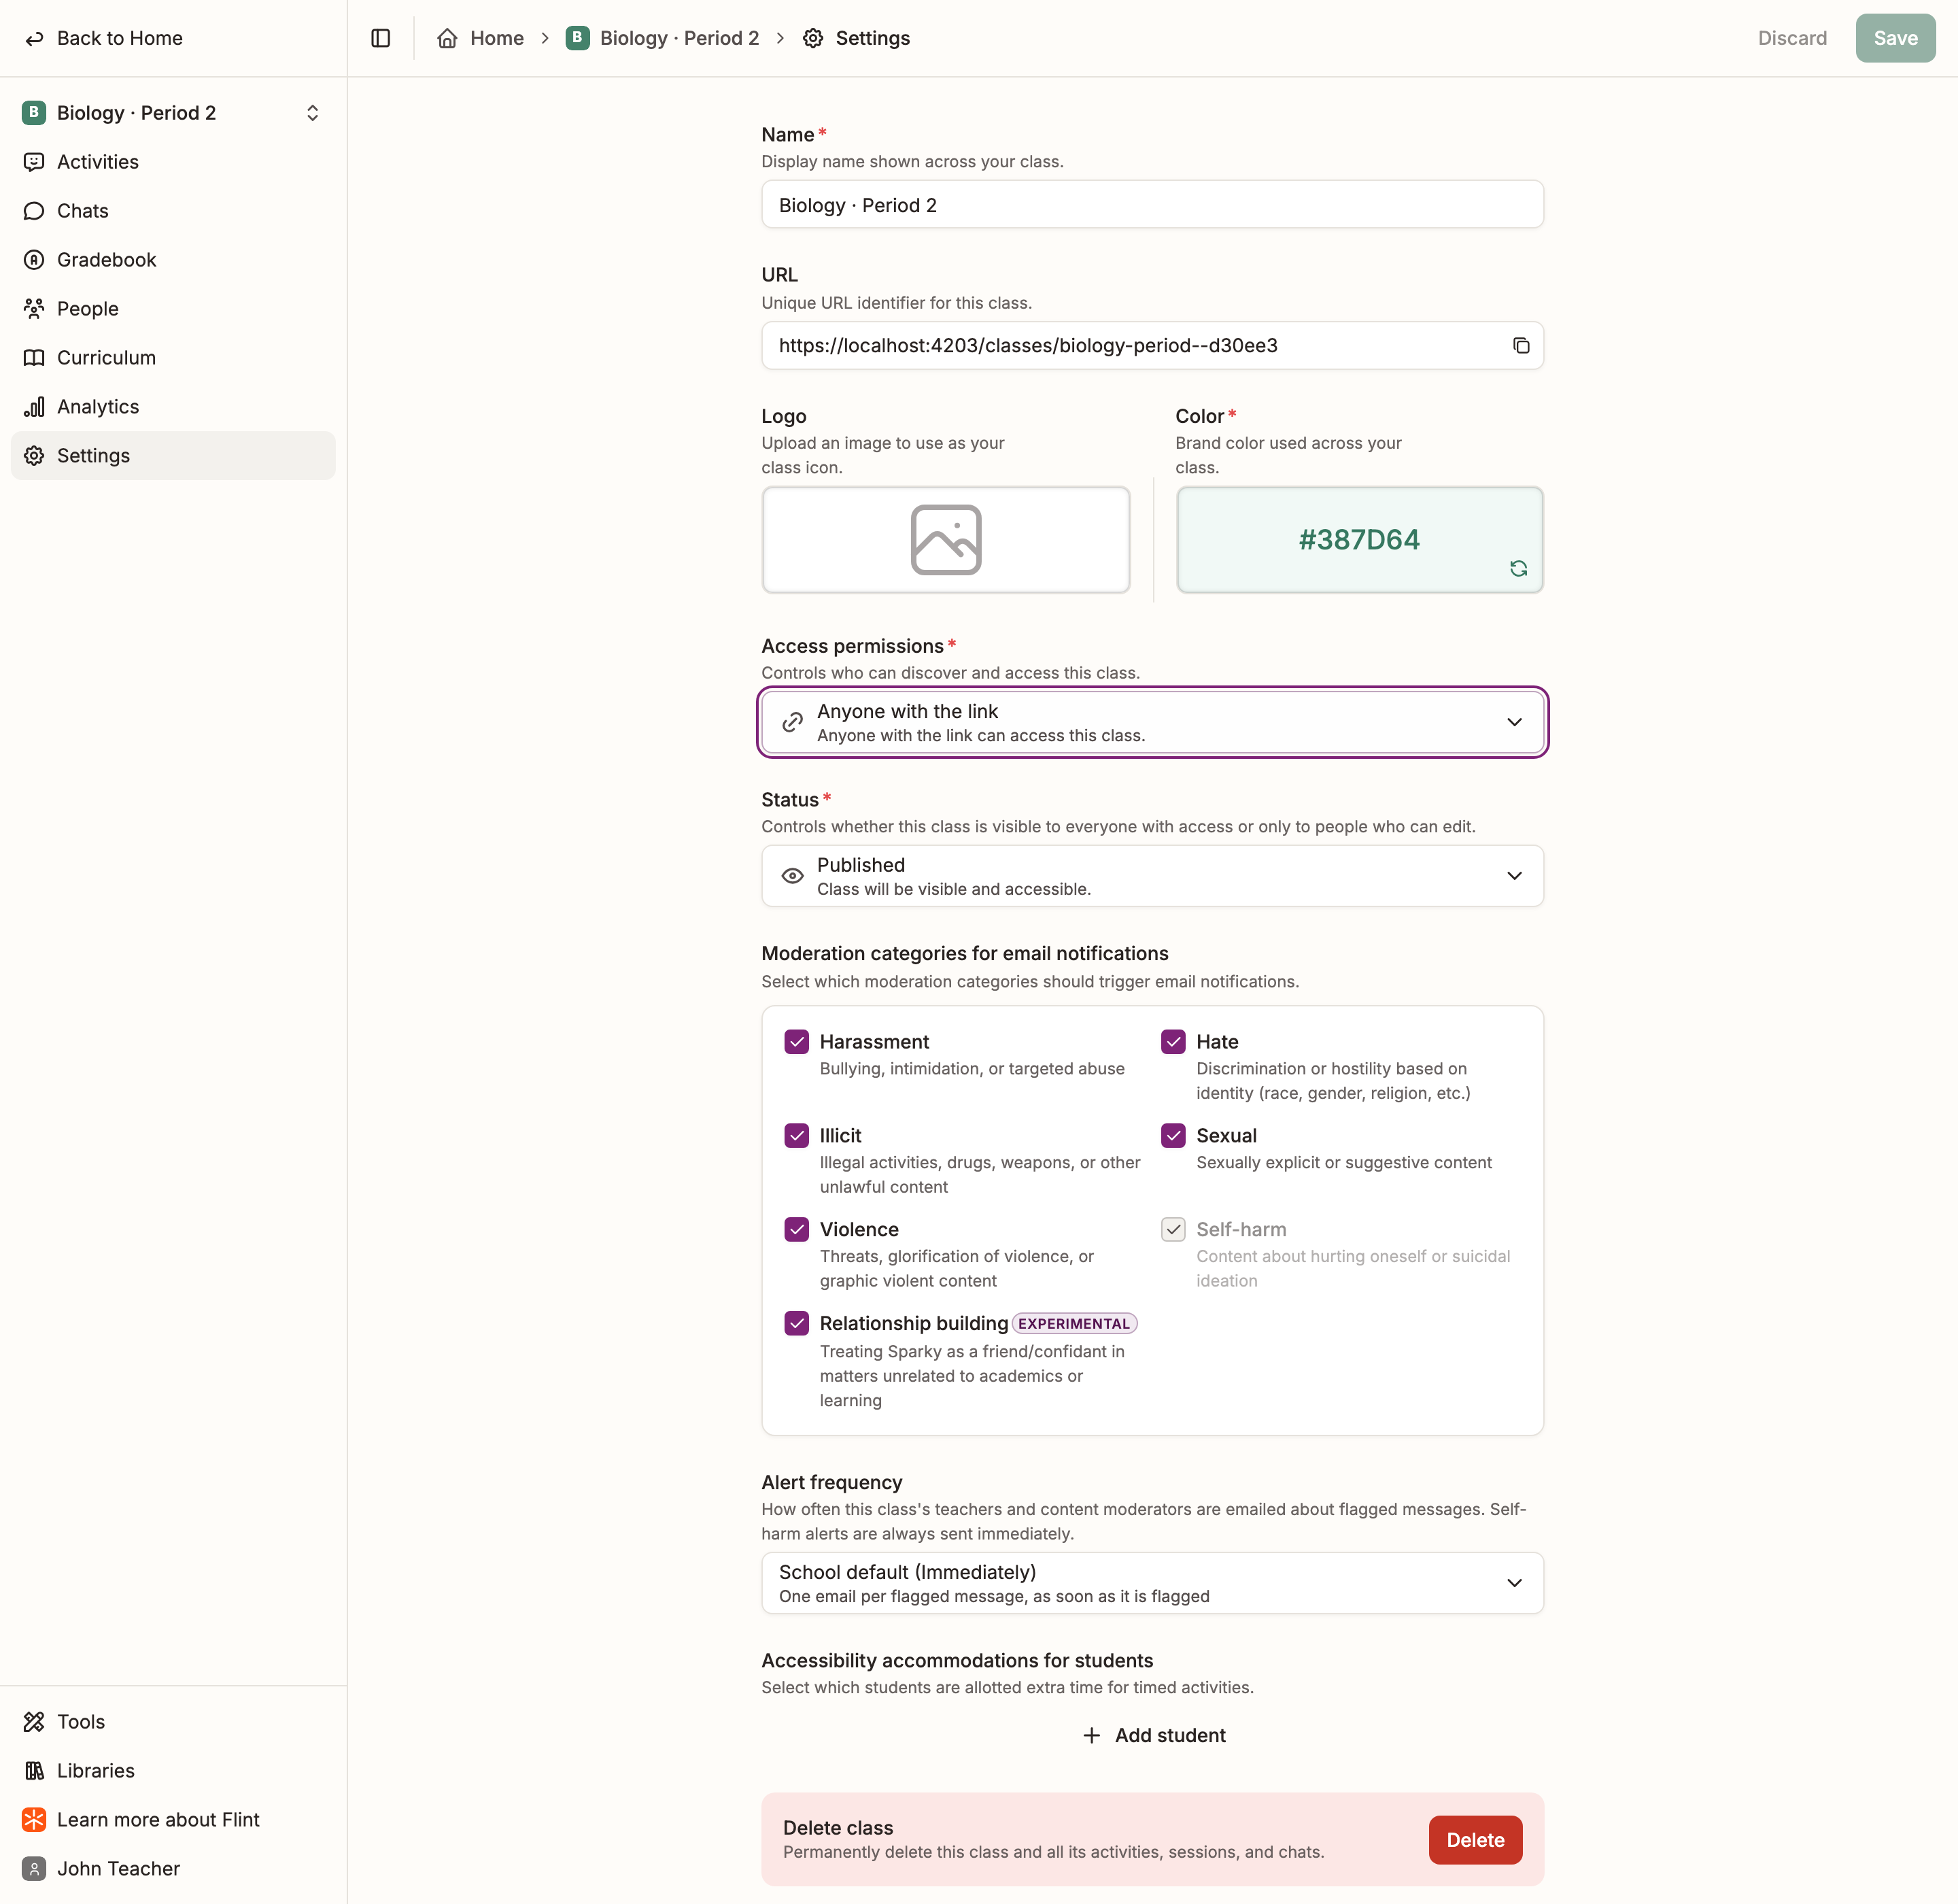Screen dimensions: 1958x1904
Task: Click the URL text field
Action: click(1152, 345)
